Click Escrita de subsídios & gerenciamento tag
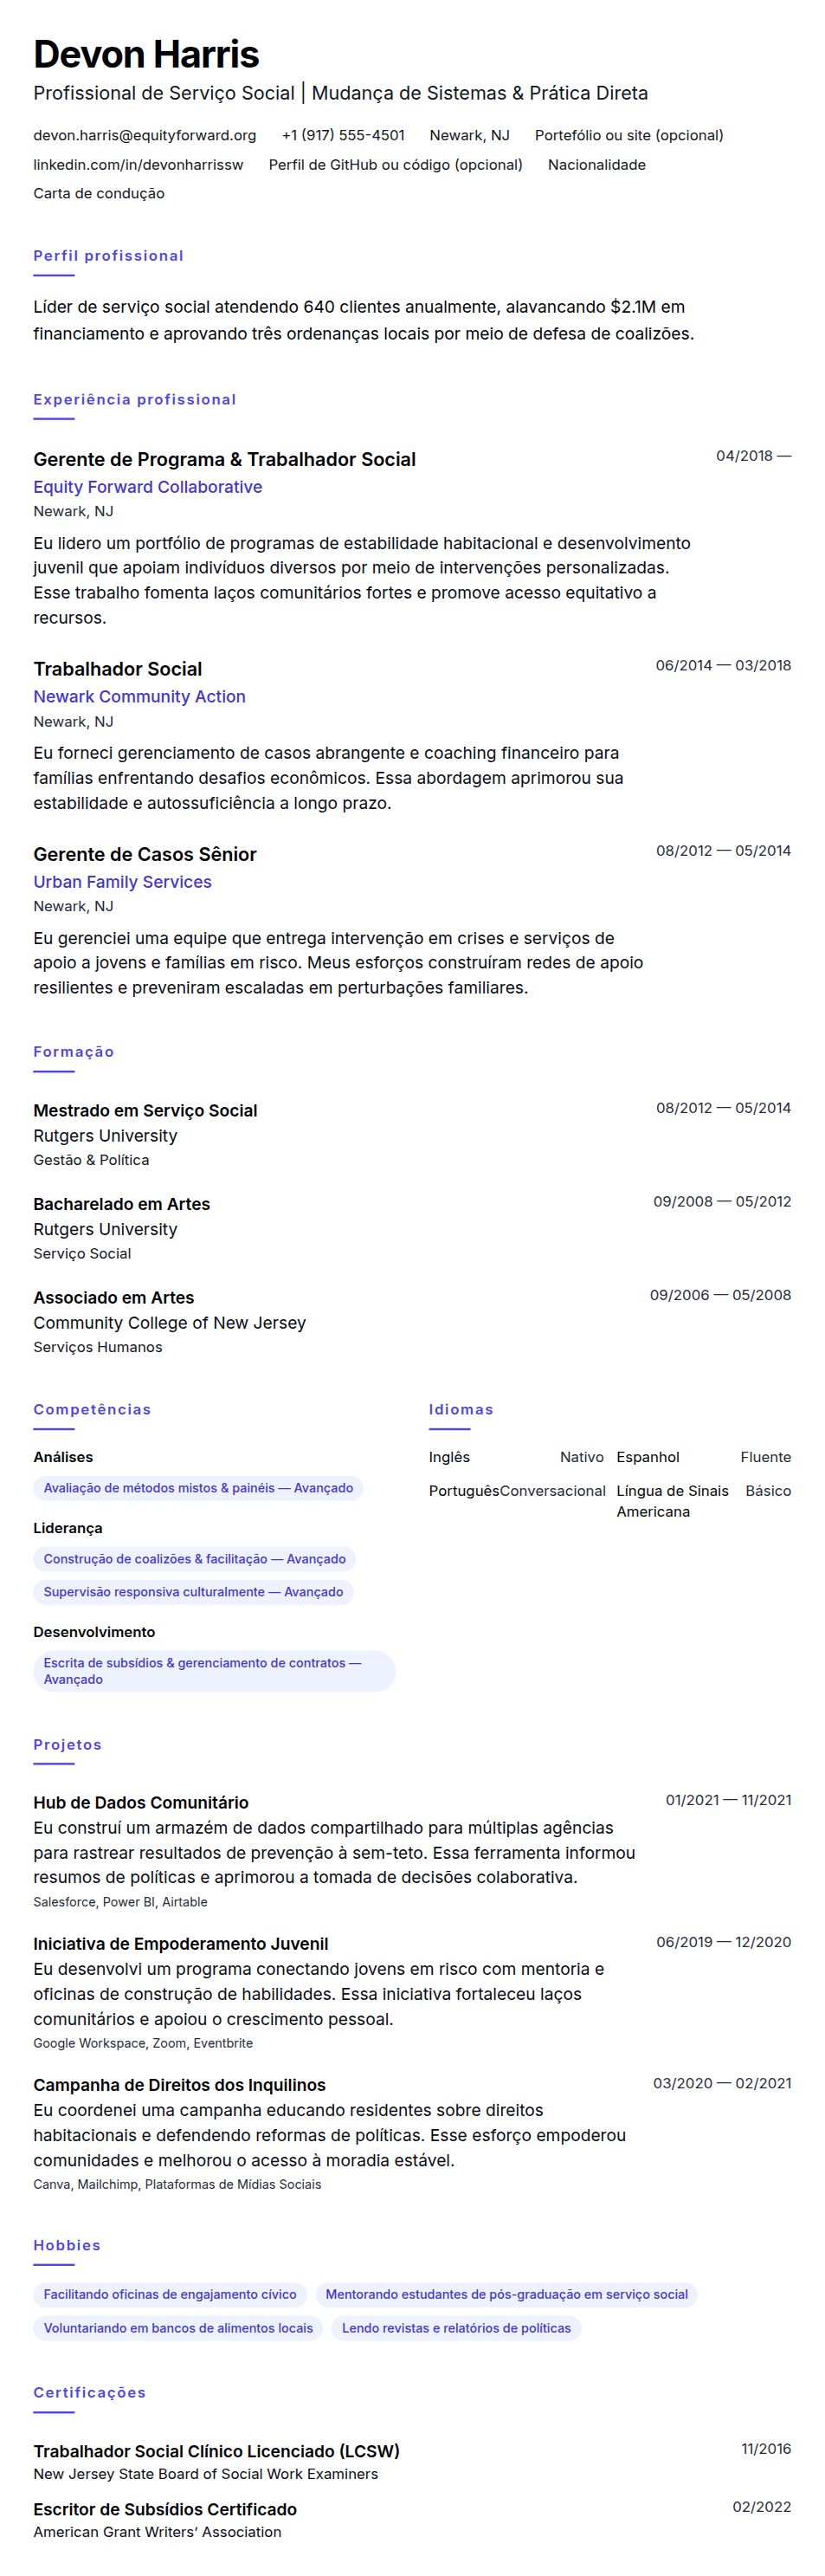The image size is (825, 2576). click(x=214, y=1671)
